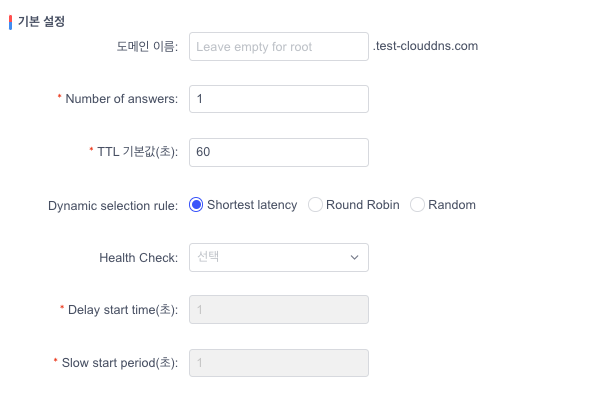
Task: Open the Health Check 선택 dropdown
Action: [x=279, y=258]
